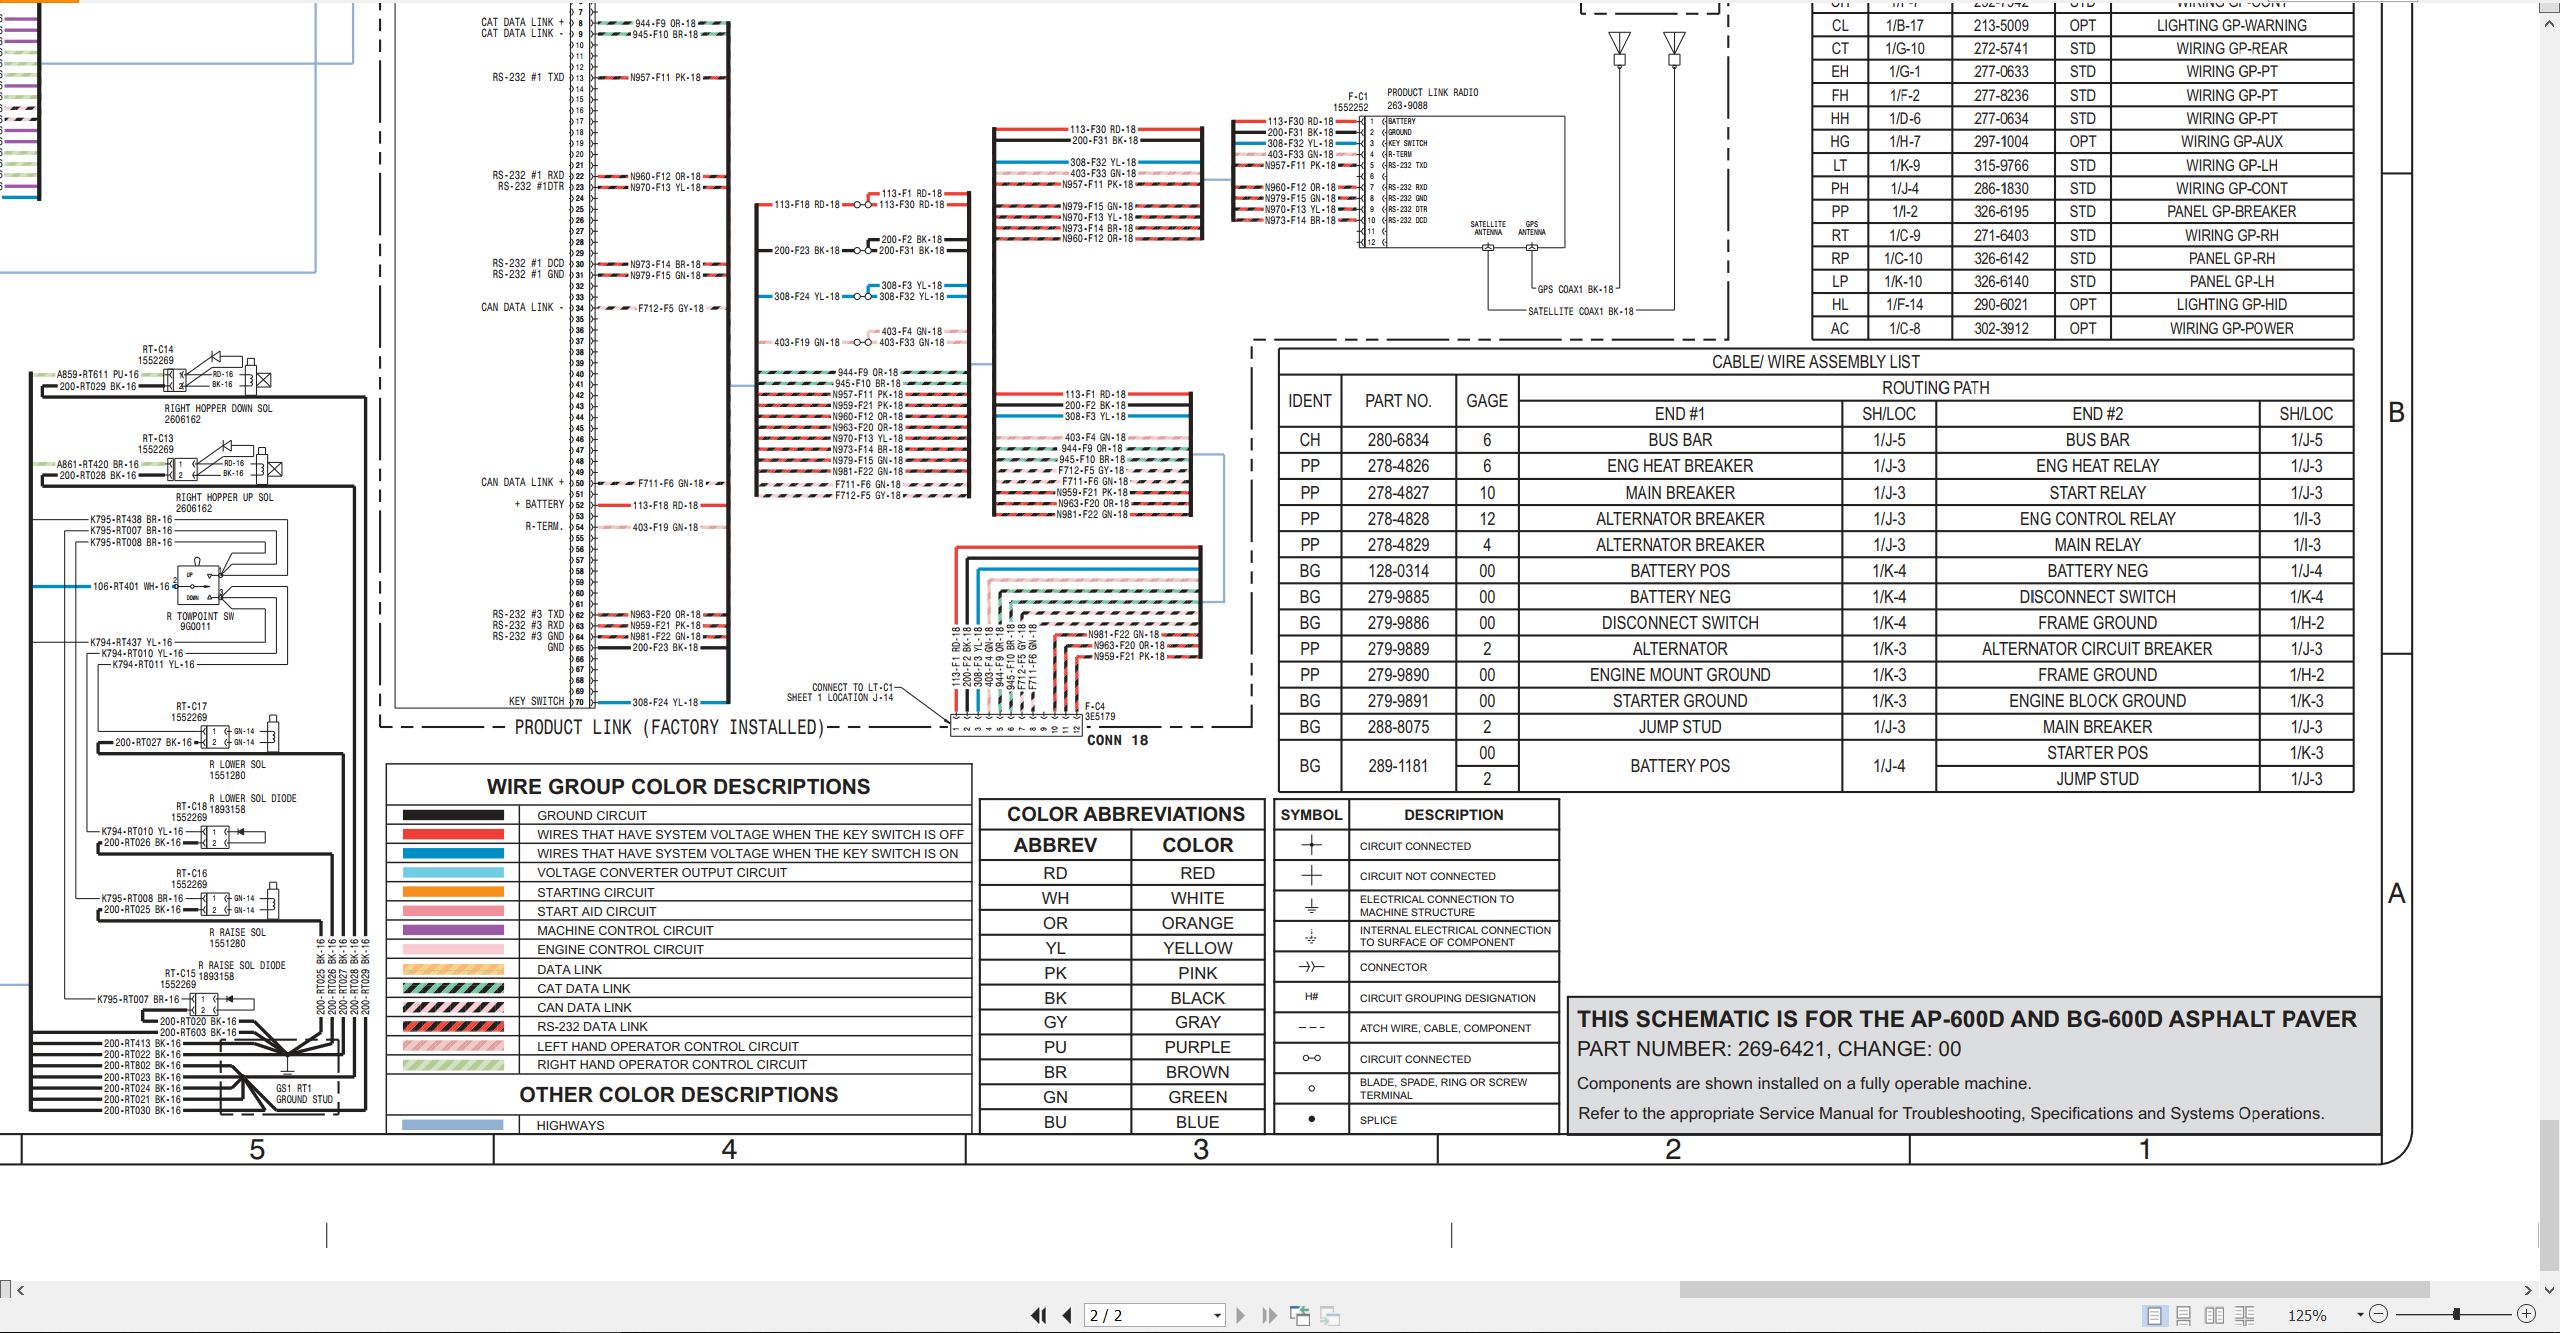Click grid column number 3 at bottom

click(x=1201, y=1150)
